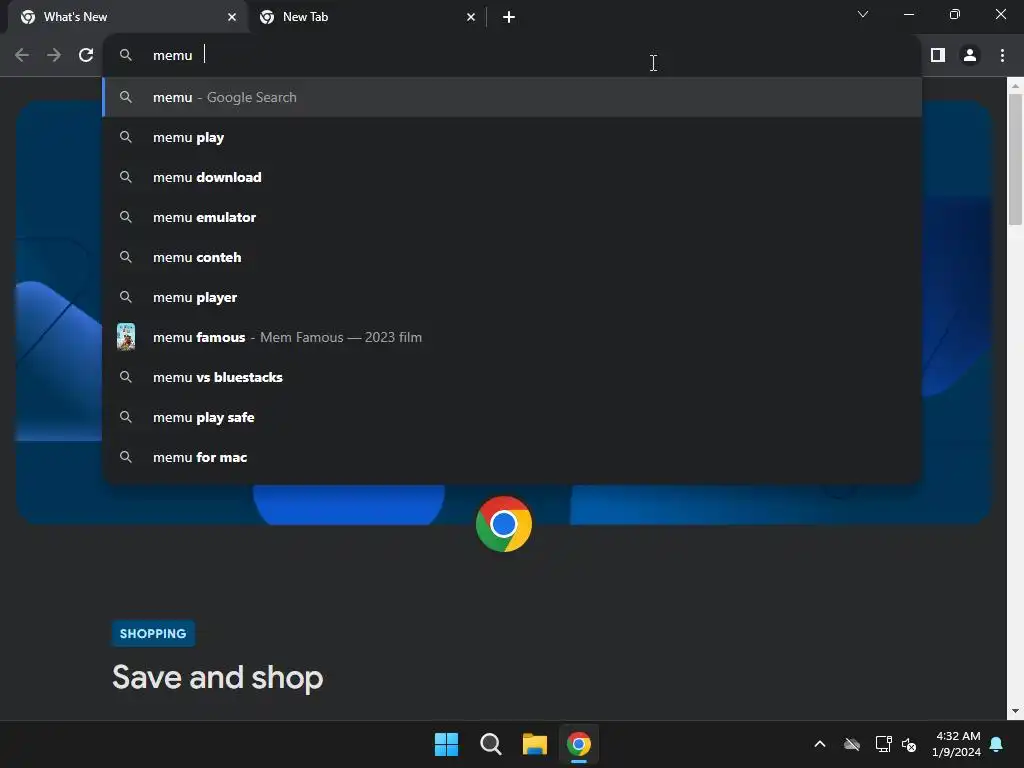
Task: Open the Chrome side panel
Action: [x=938, y=56]
